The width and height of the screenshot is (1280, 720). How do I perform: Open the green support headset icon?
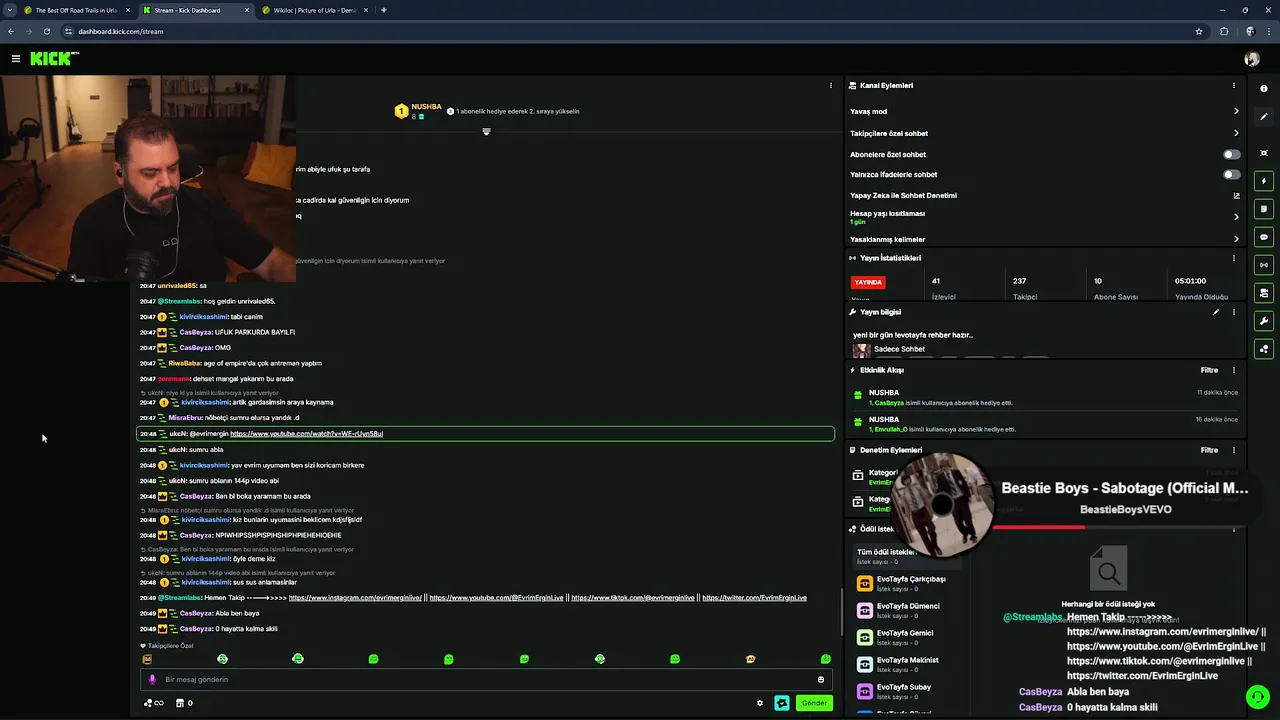click(x=1257, y=697)
